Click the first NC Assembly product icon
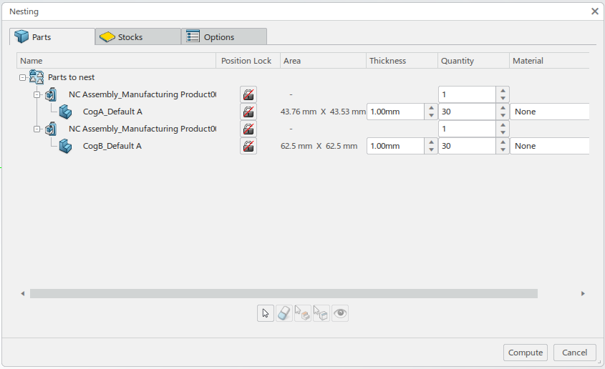Image resolution: width=605 pixels, height=369 pixels. pos(51,95)
